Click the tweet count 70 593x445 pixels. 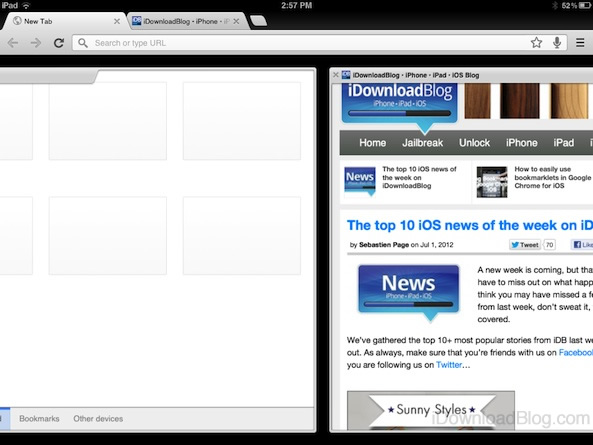(550, 245)
